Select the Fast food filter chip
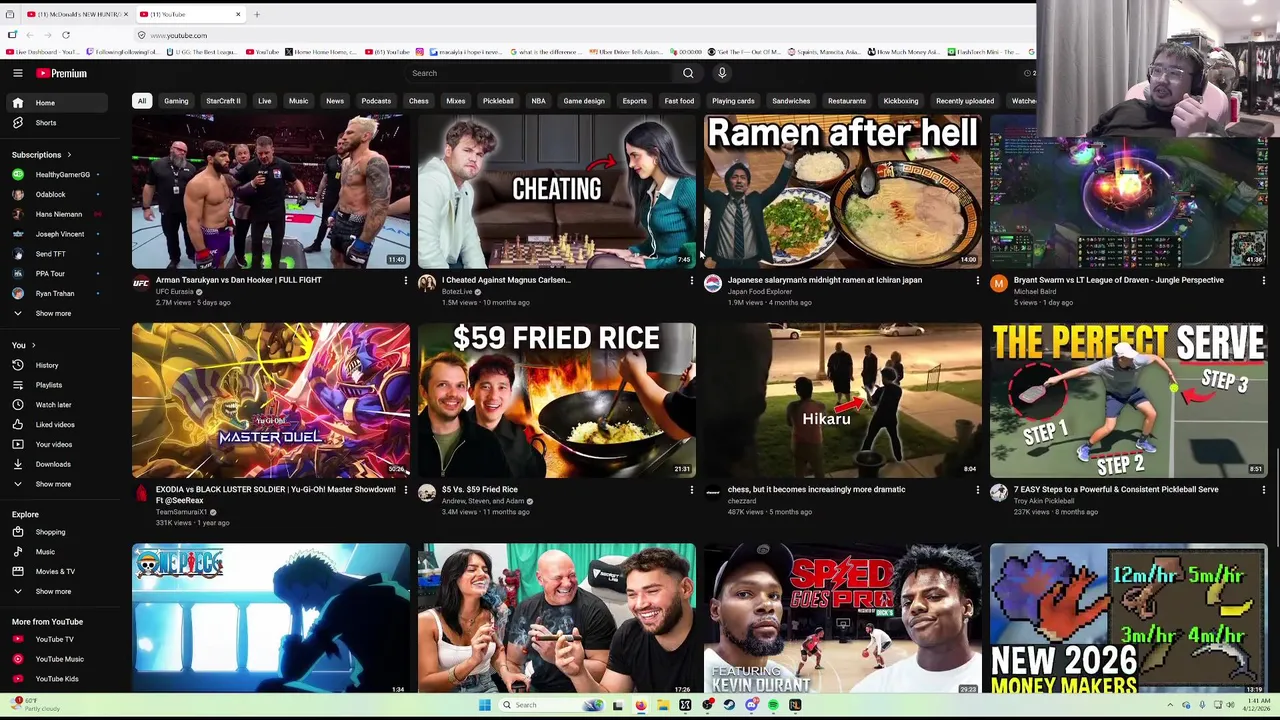Viewport: 1280px width, 720px height. tap(679, 101)
